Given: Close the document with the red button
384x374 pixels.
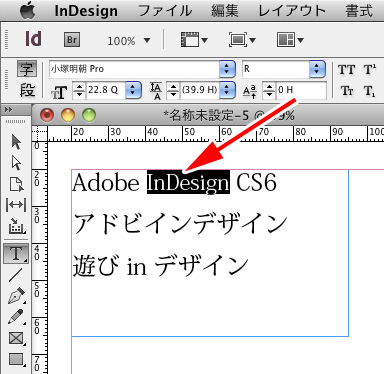Looking at the screenshot, I should click(x=47, y=115).
